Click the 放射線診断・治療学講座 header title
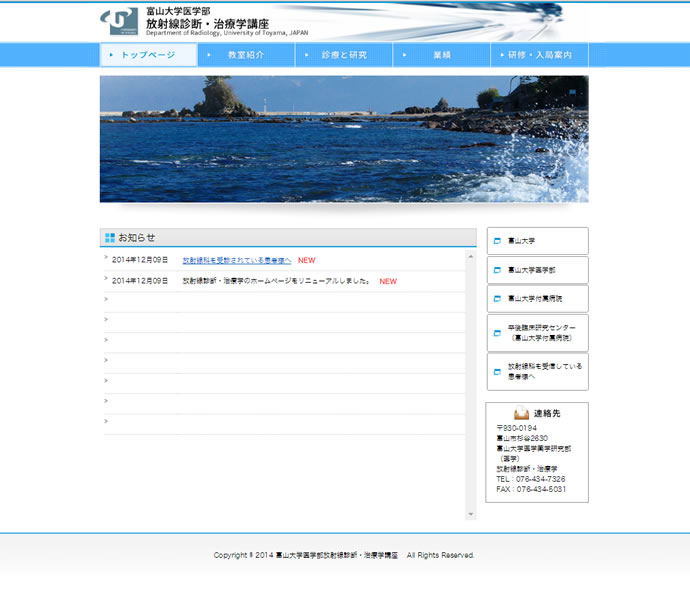The image size is (690, 600). click(x=207, y=24)
